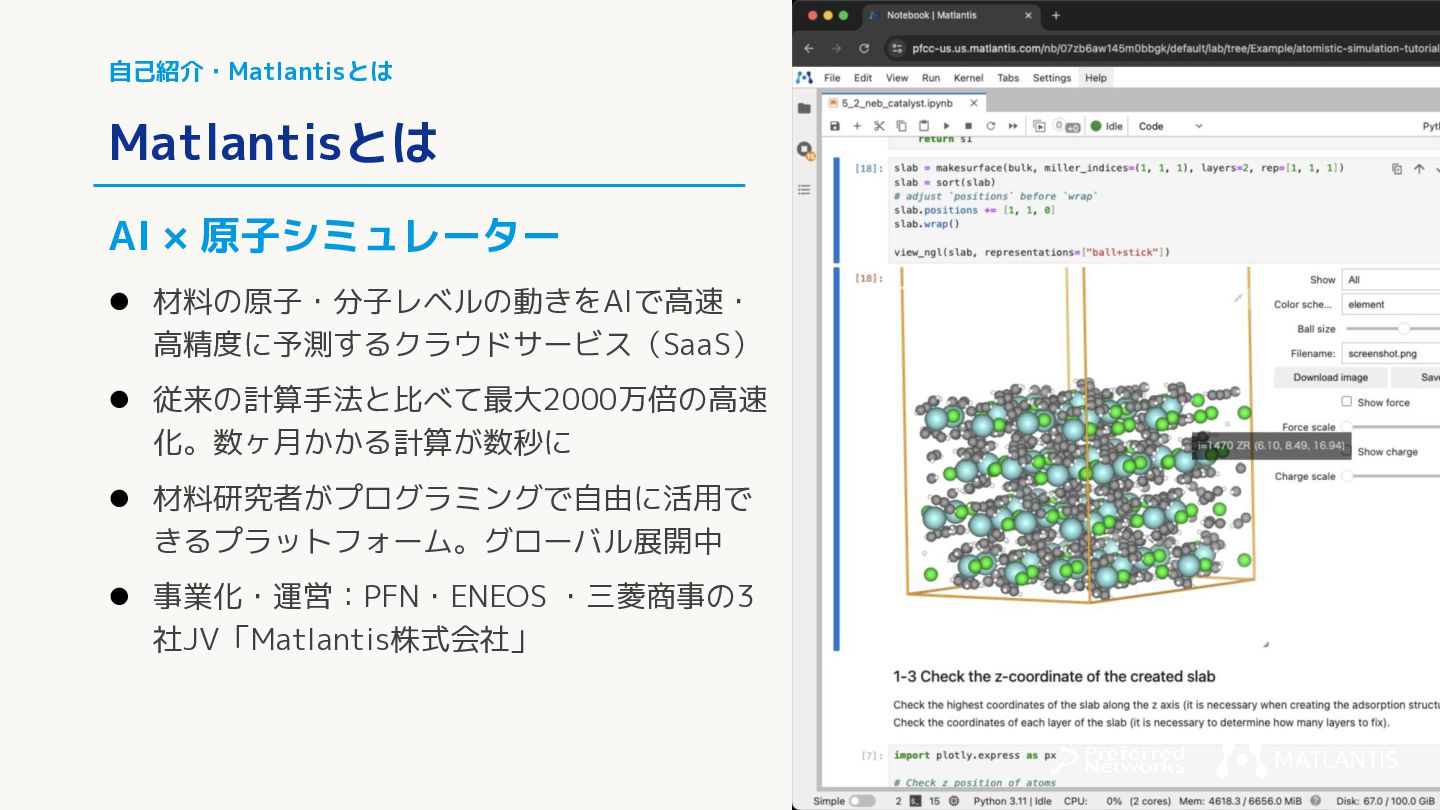Open the Run menu
The image size is (1440, 810).
[x=931, y=78]
